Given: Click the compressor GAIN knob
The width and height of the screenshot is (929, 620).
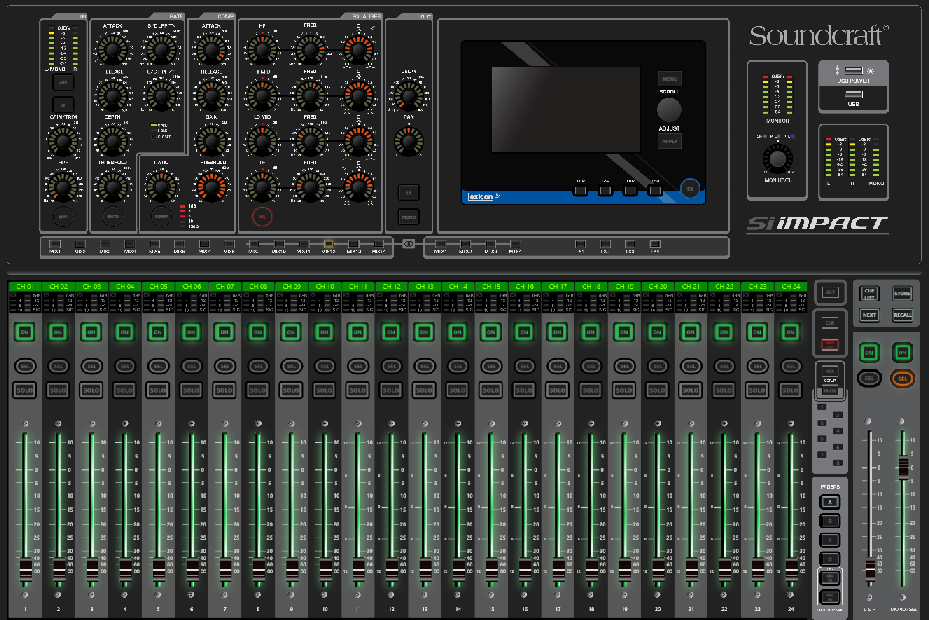Looking at the screenshot, I should (x=211, y=140).
